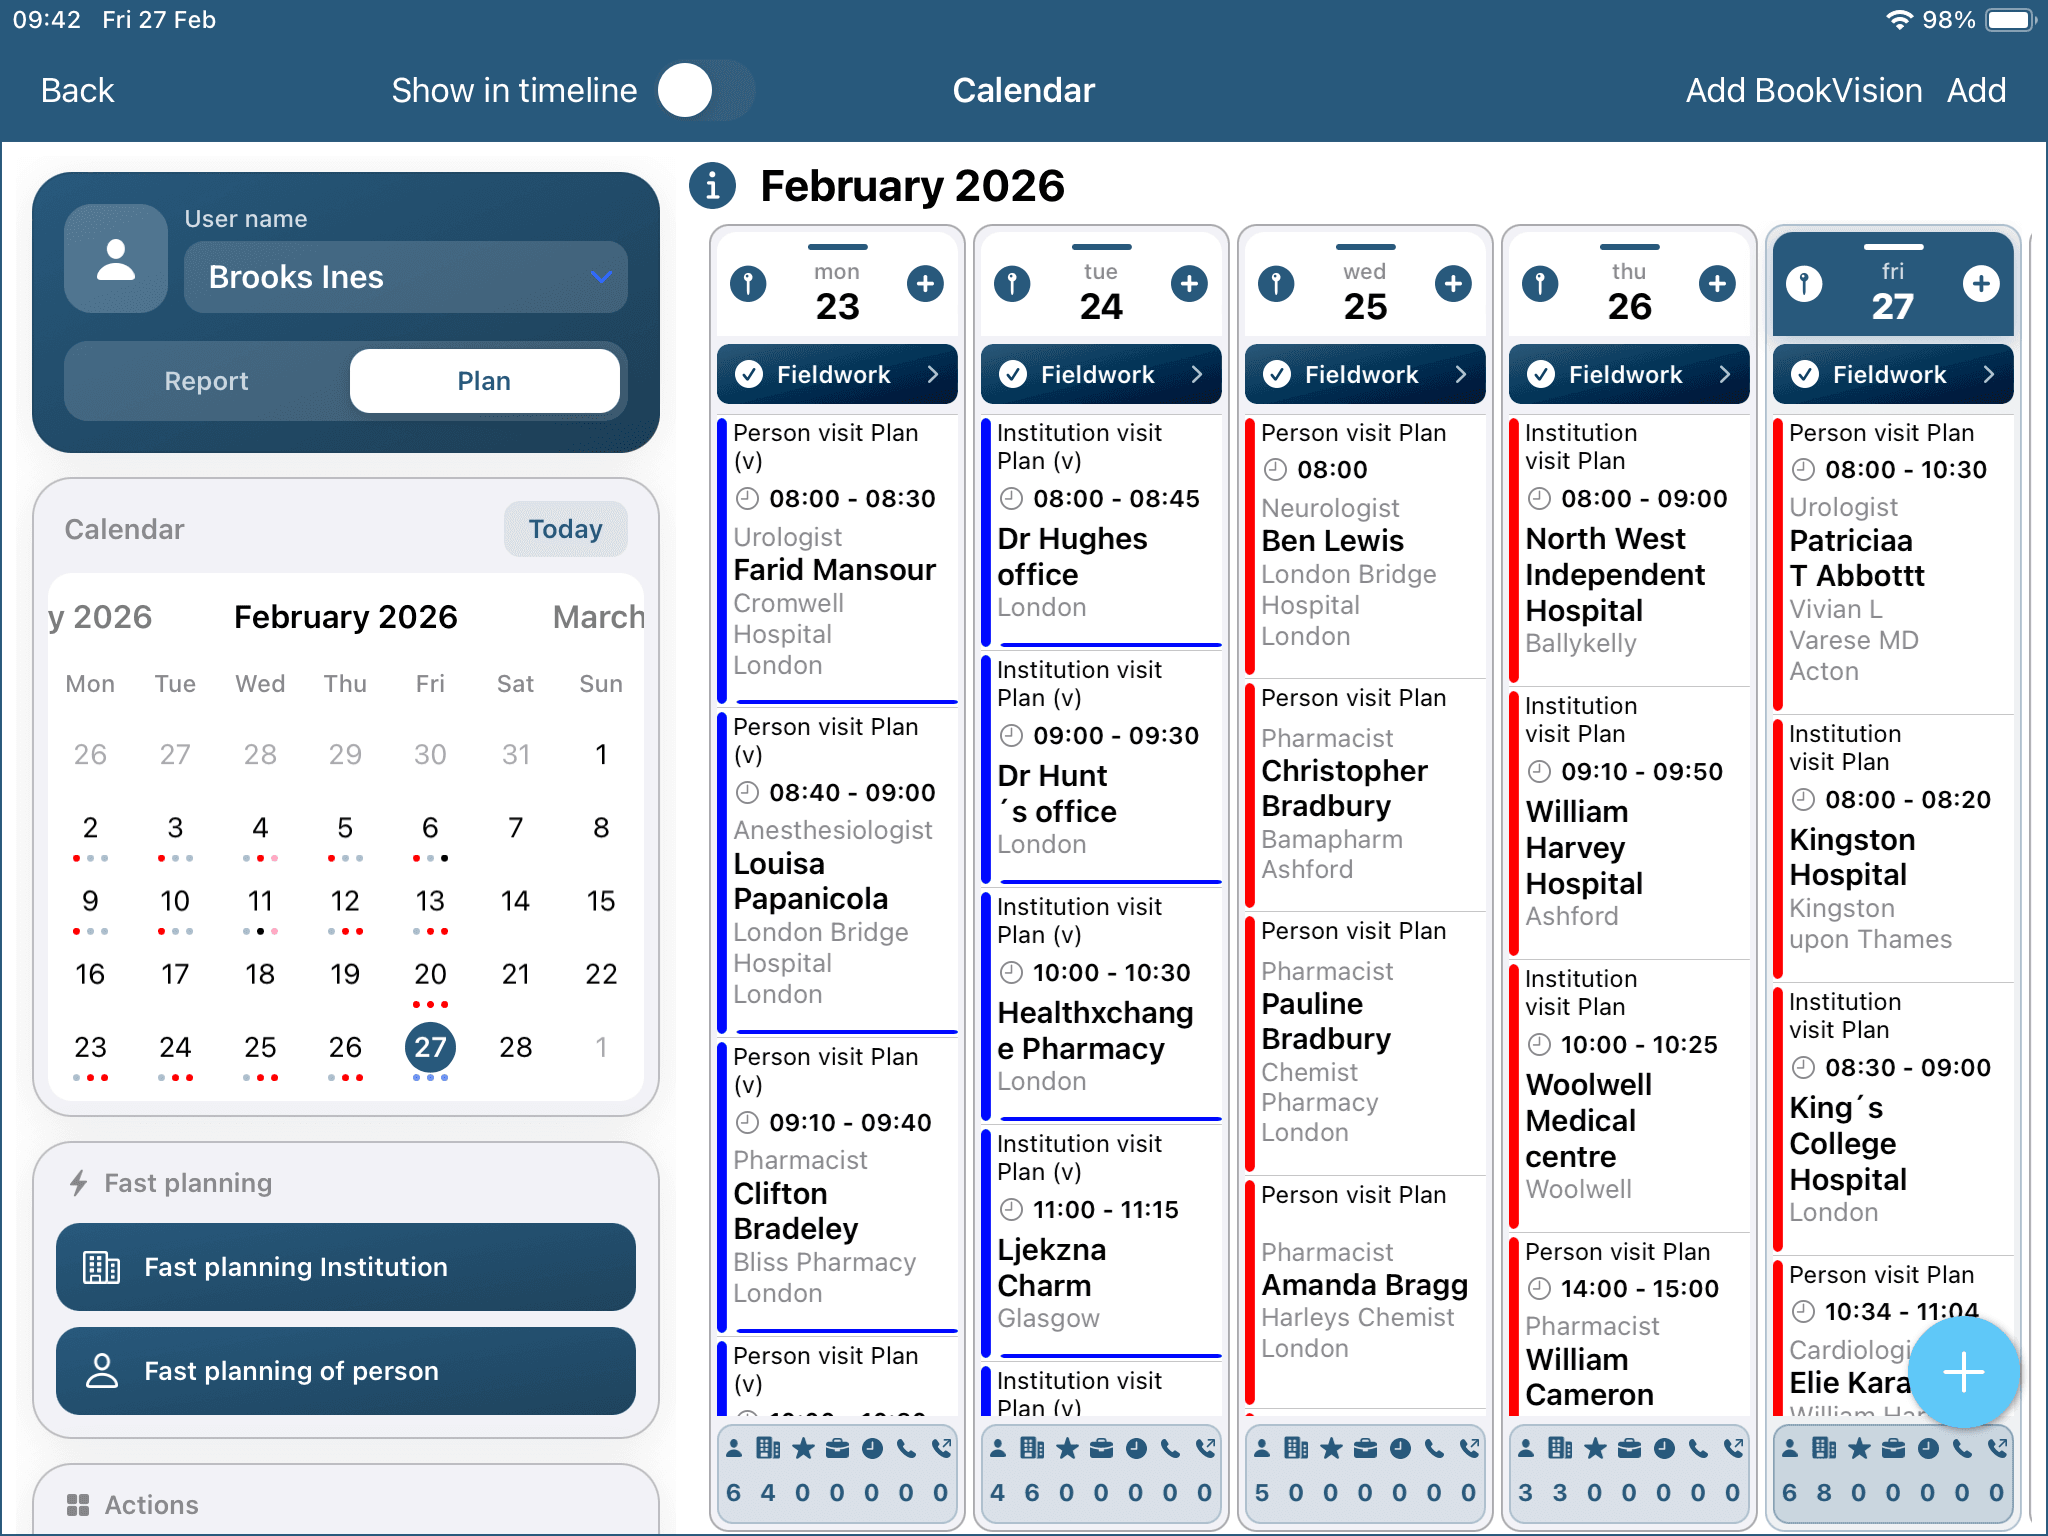Screen dimensions: 2048x1536
Task: Click the Wednesday 25 location pin icon
Action: 1276,284
